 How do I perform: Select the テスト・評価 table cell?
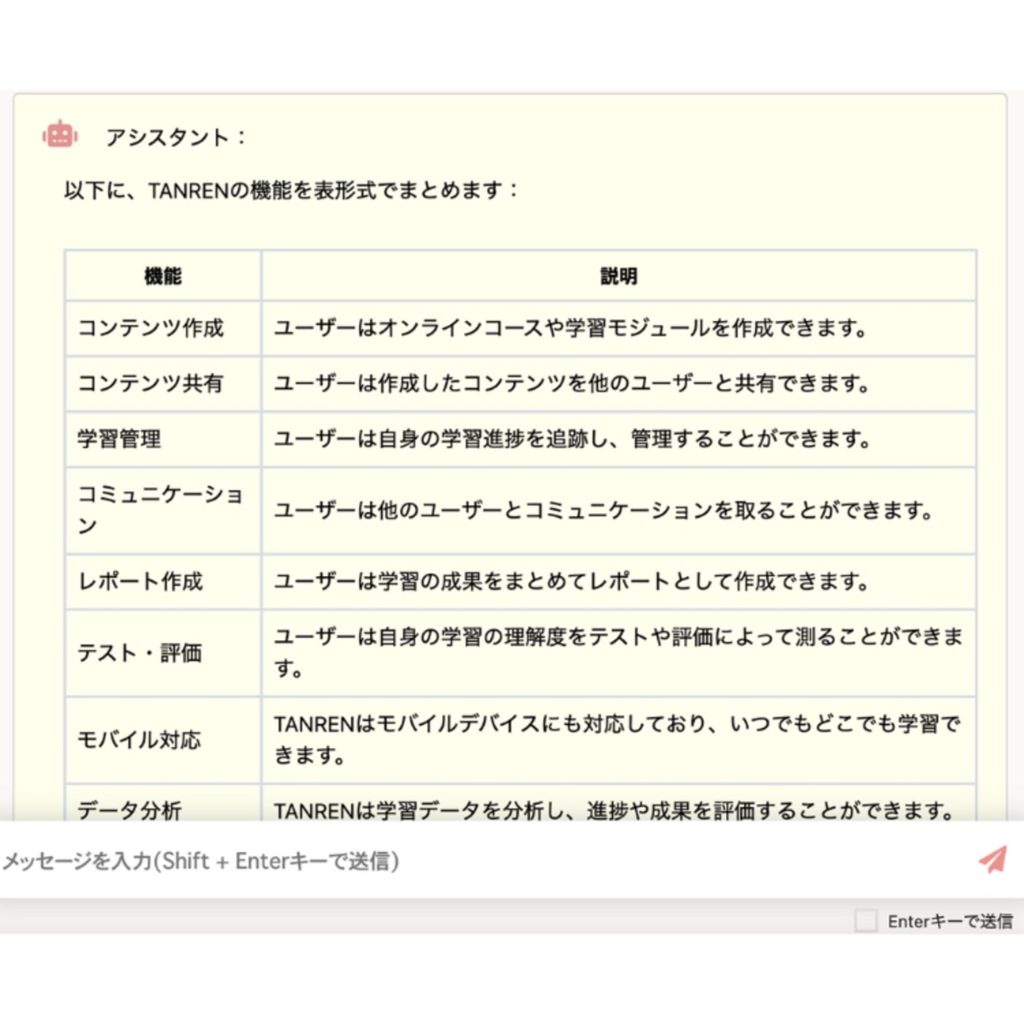pyautogui.click(x=140, y=653)
